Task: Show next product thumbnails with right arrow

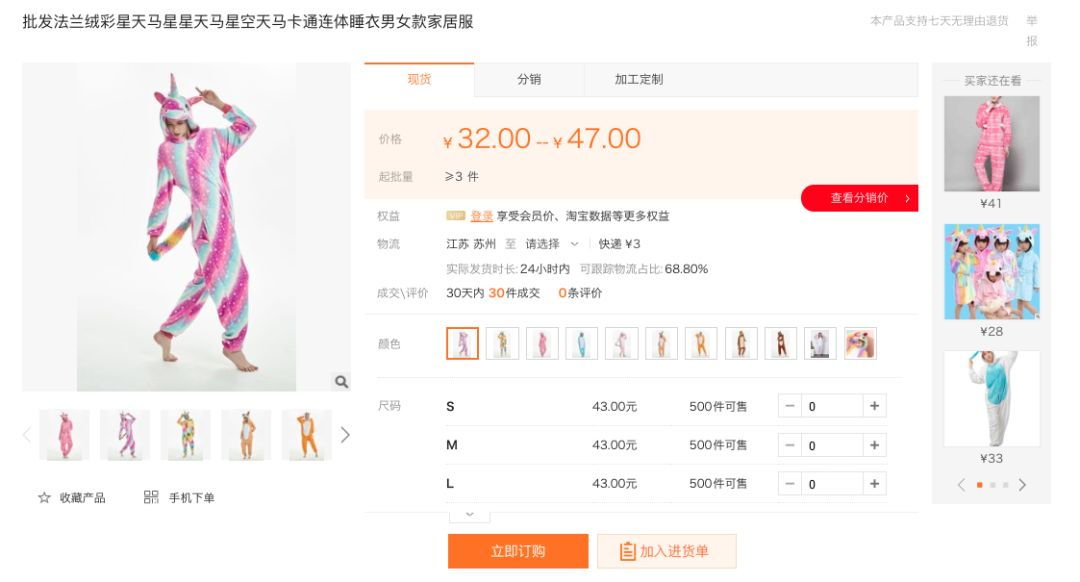Action: coord(345,435)
